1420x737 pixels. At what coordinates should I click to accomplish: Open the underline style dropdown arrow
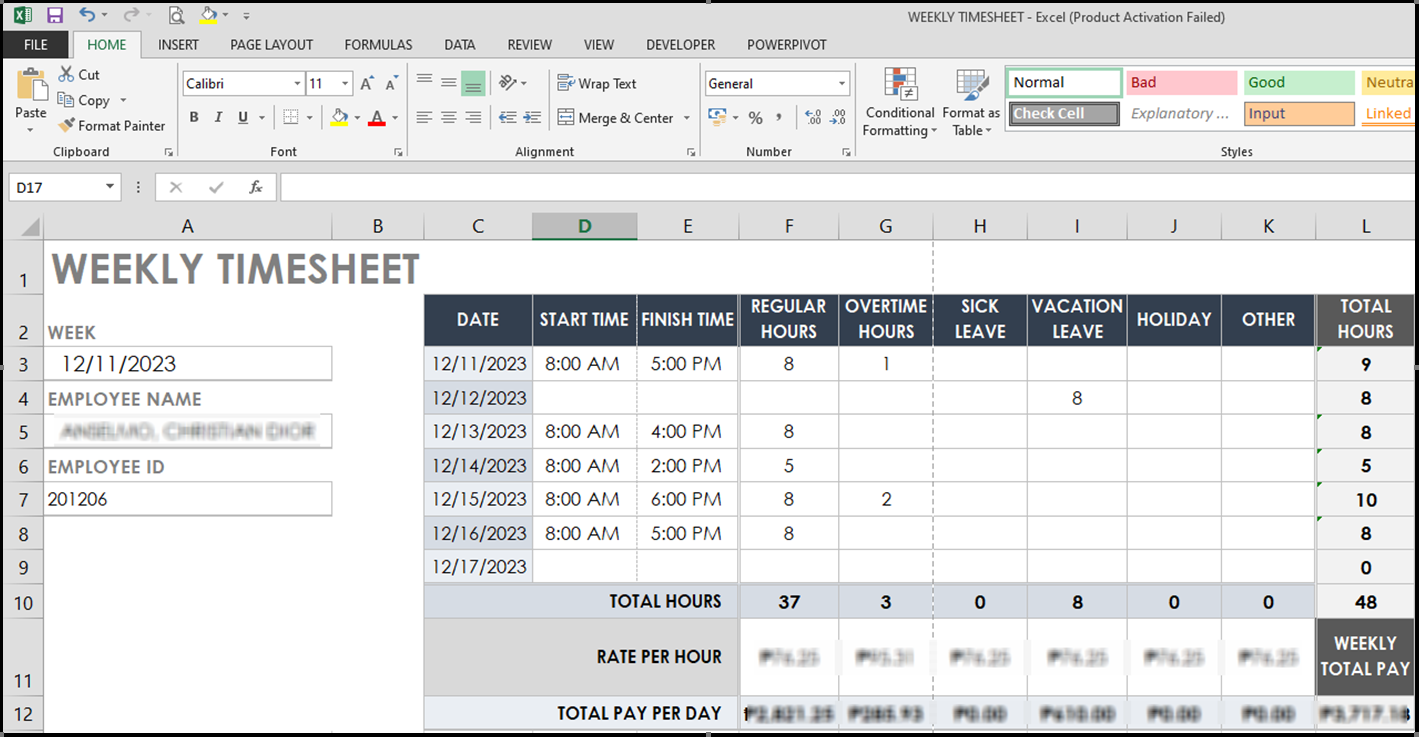click(260, 118)
